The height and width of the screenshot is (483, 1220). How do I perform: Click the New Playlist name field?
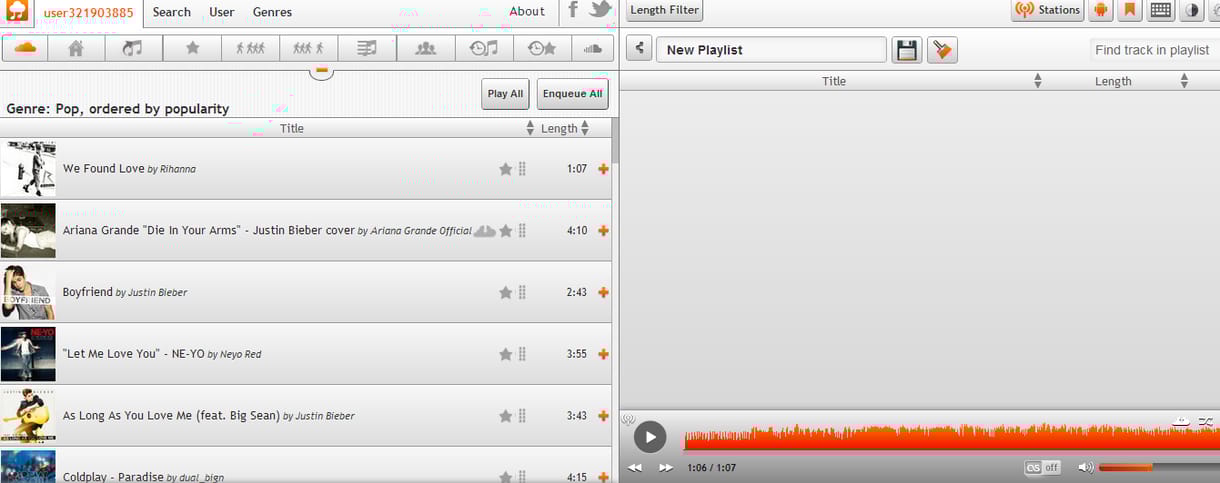click(x=771, y=50)
